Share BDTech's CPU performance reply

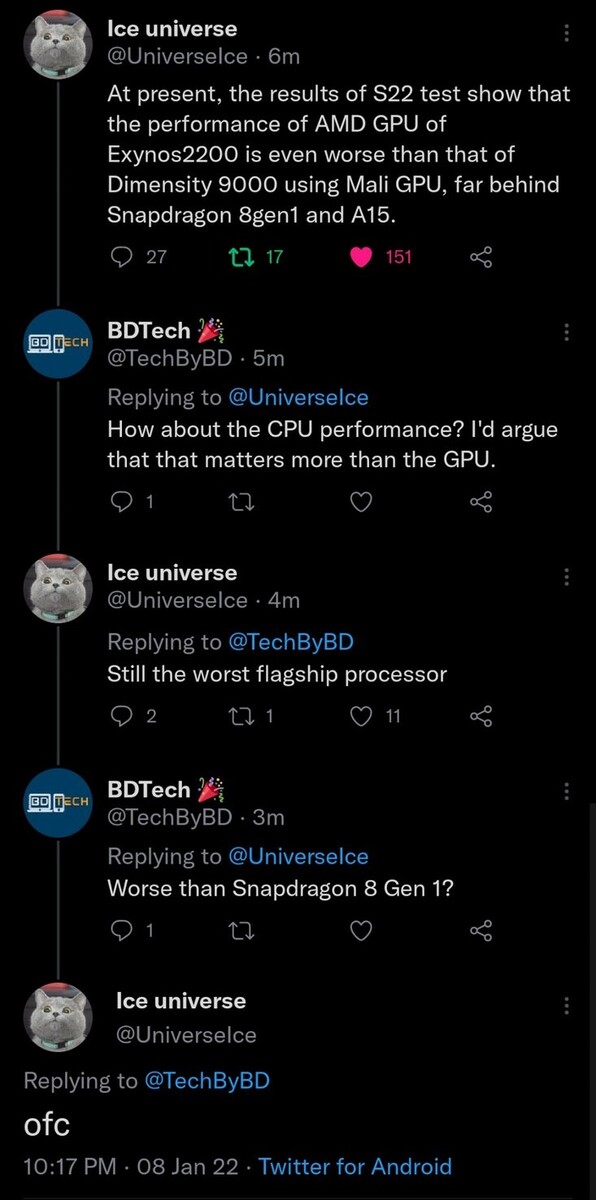[481, 502]
